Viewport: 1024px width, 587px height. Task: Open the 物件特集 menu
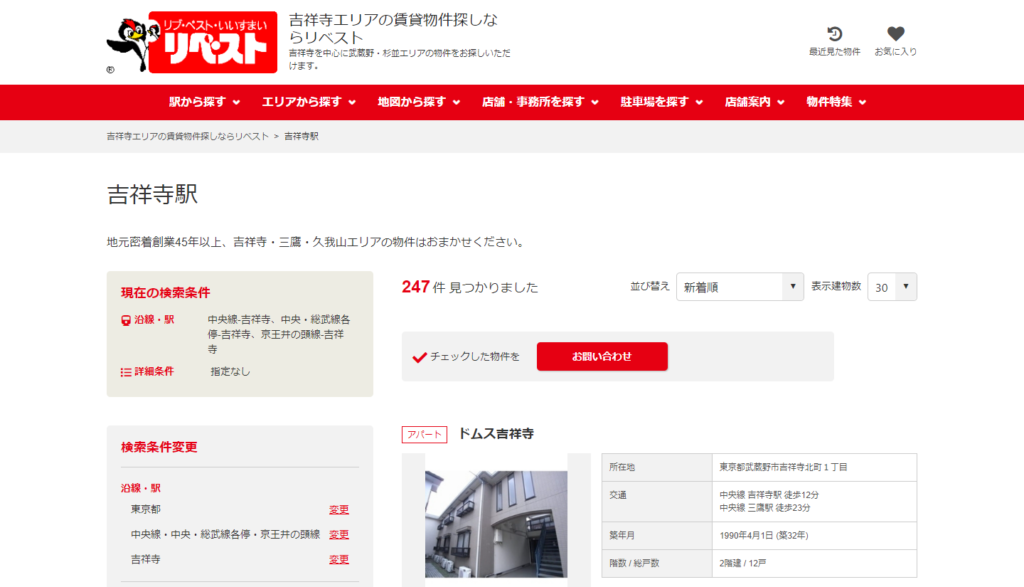(x=836, y=102)
